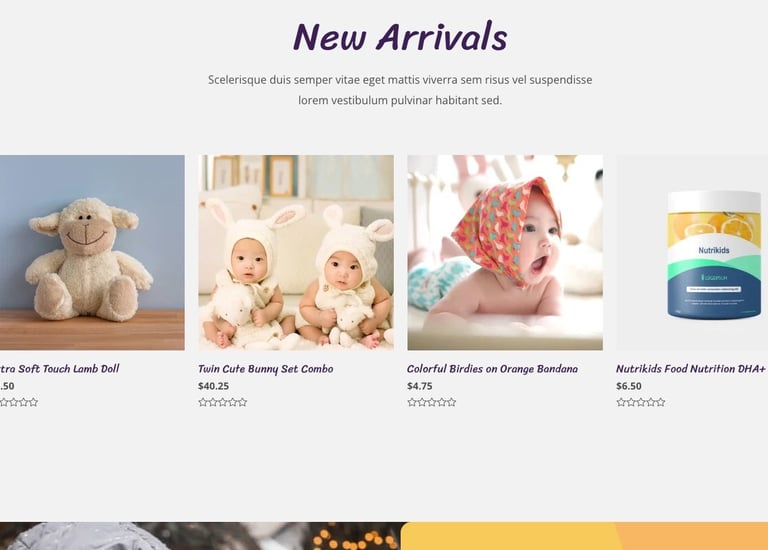Click the Colorful Birdies on Orange Bandana title

492,369
